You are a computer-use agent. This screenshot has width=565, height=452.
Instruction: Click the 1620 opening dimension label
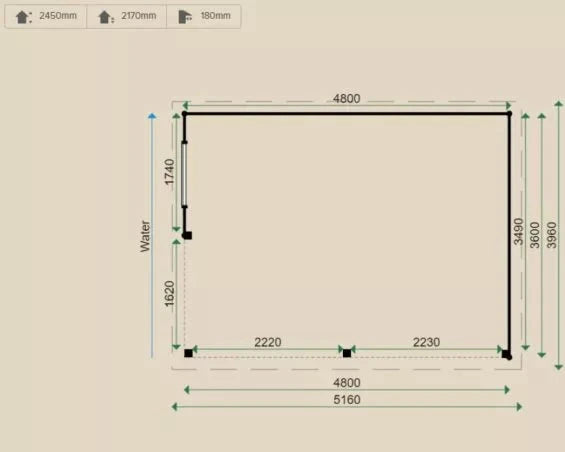(x=169, y=294)
